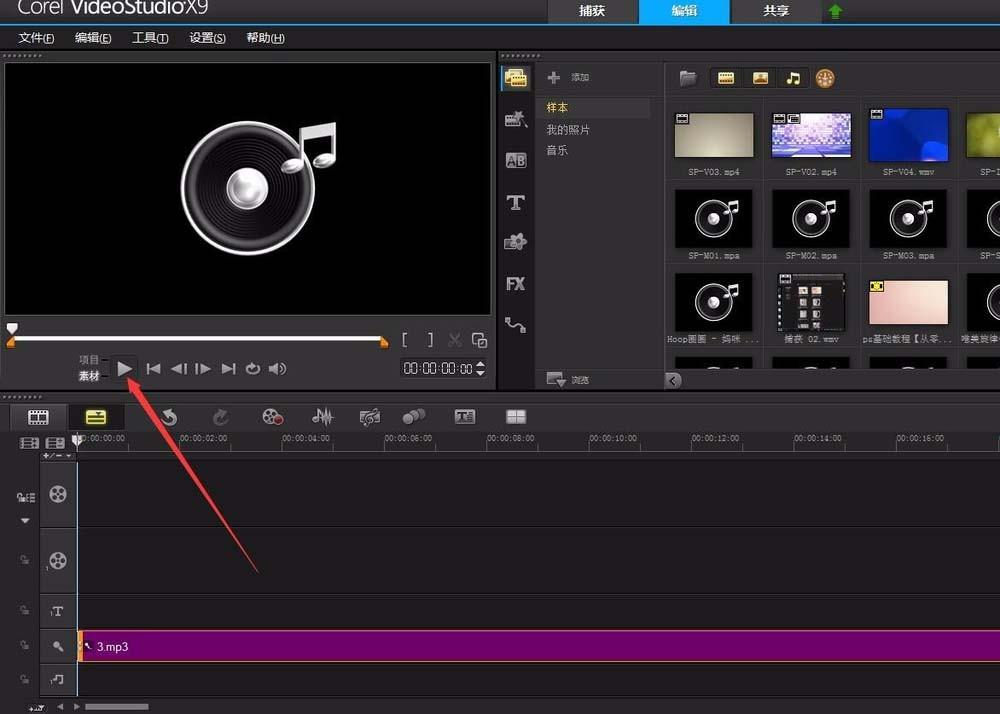Toggle display of photos in library
The image size is (1000, 714).
point(760,78)
